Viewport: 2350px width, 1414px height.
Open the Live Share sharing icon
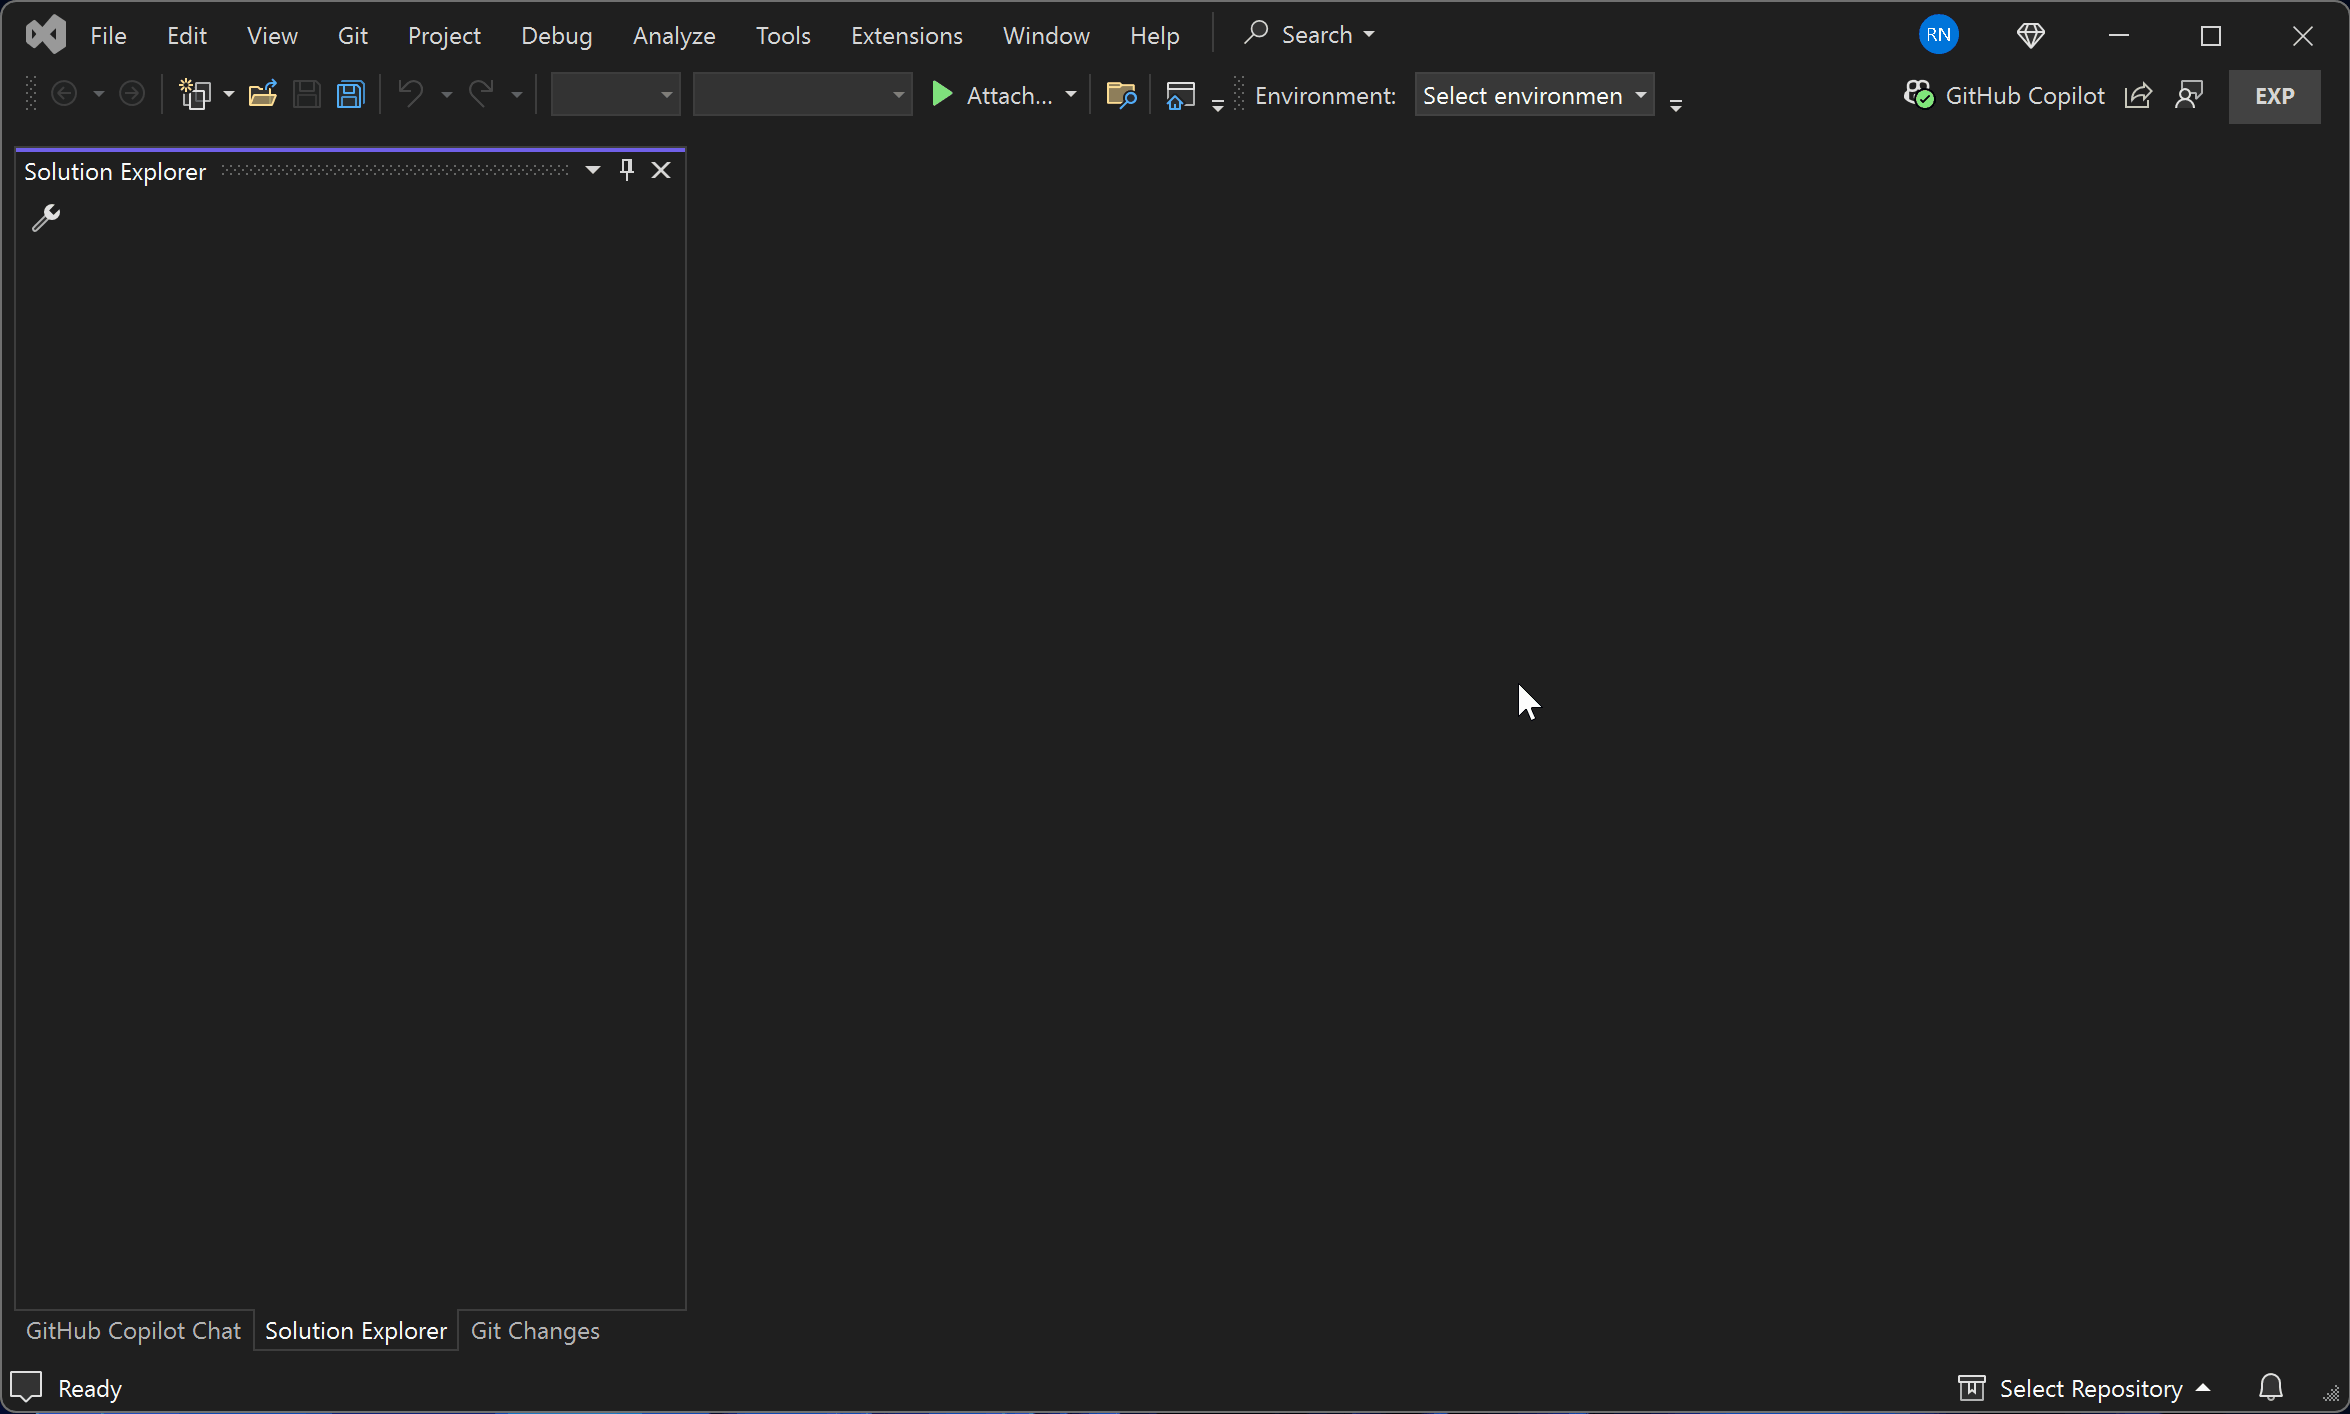click(2138, 95)
